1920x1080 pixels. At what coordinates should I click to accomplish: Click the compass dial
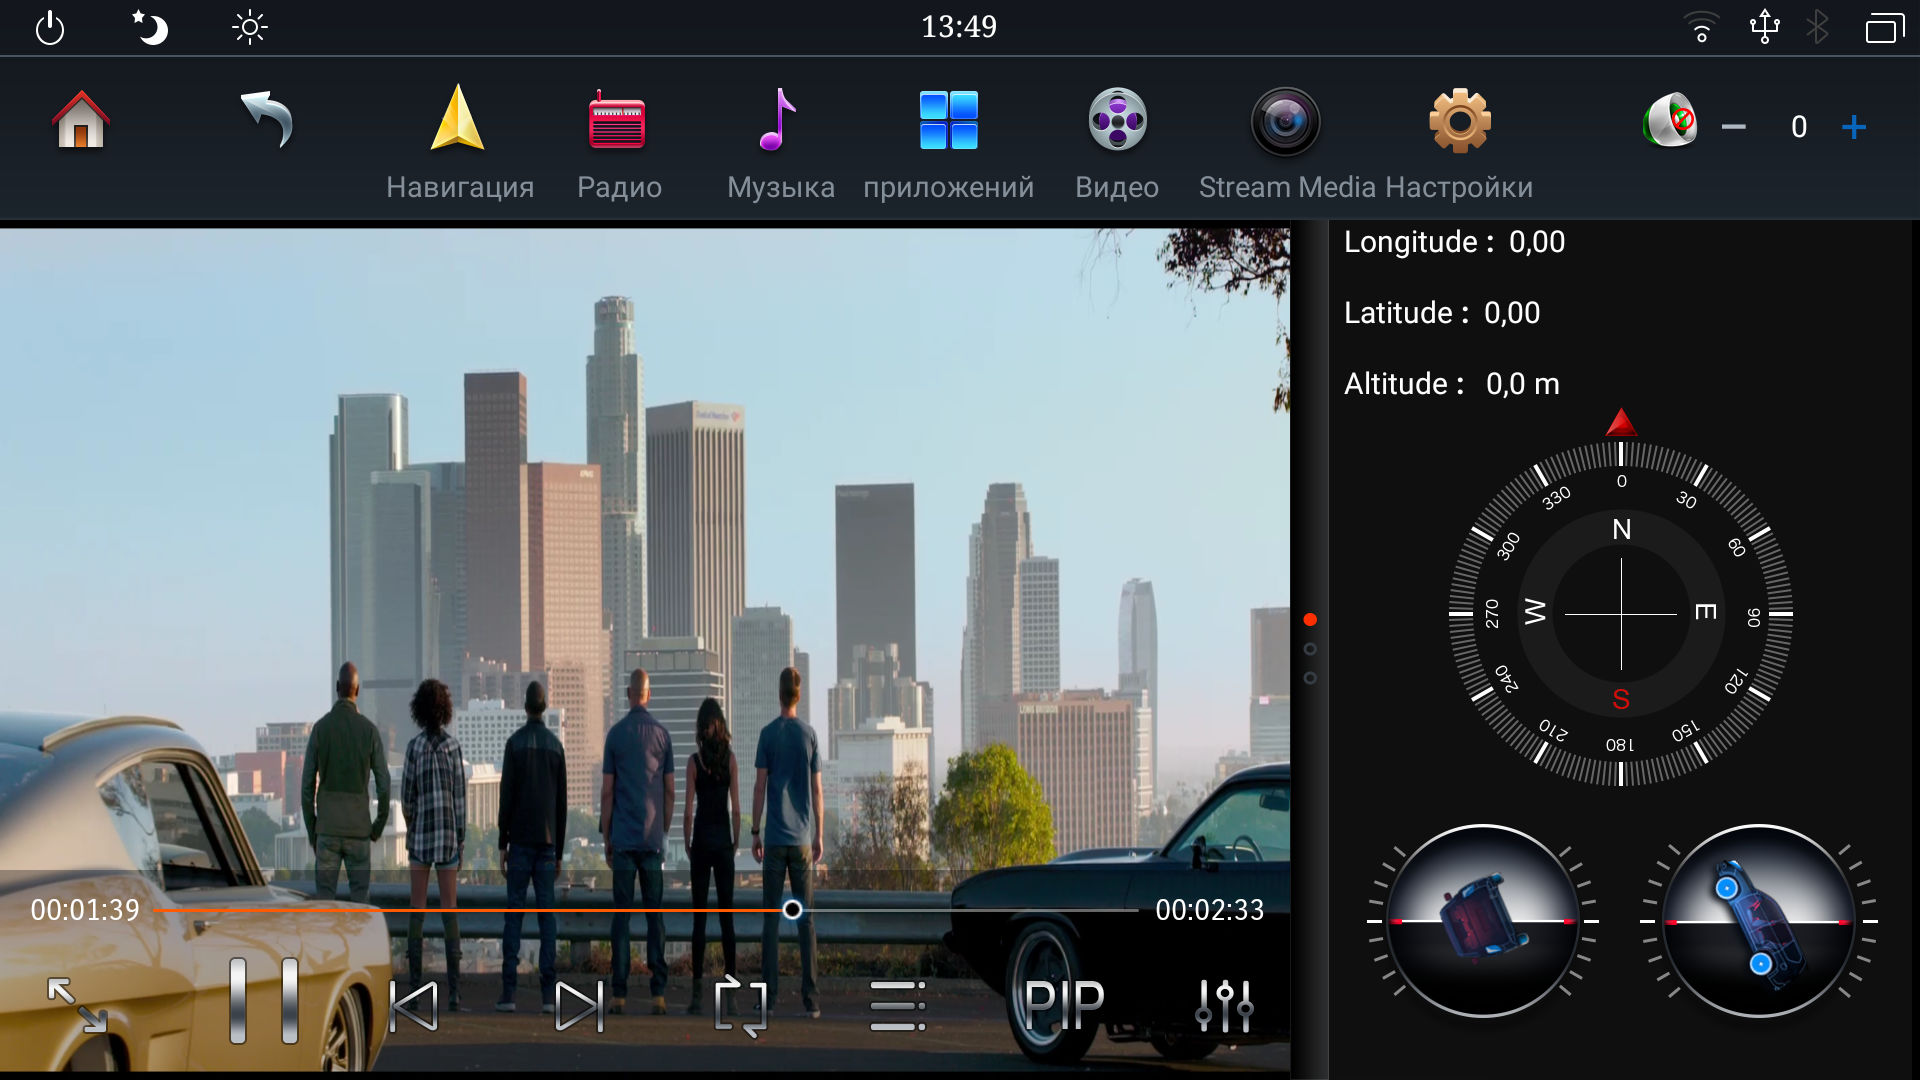point(1621,613)
